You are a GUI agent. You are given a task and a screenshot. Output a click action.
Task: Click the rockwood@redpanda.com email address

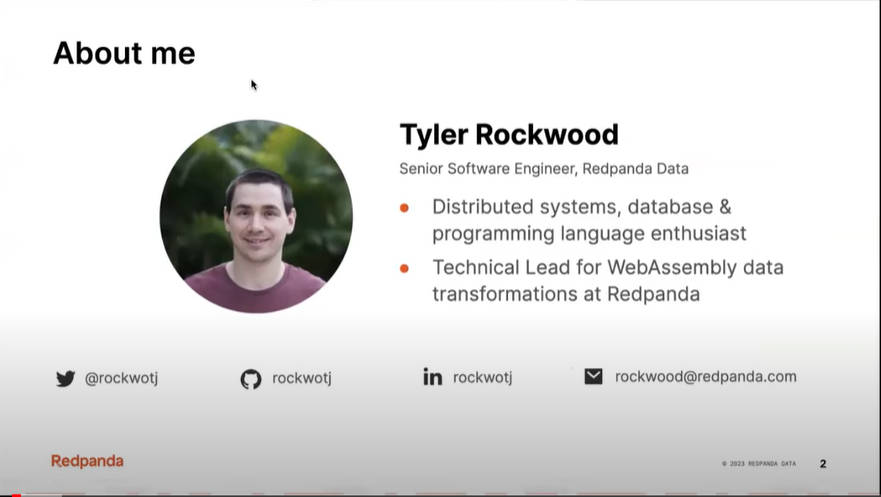(706, 376)
